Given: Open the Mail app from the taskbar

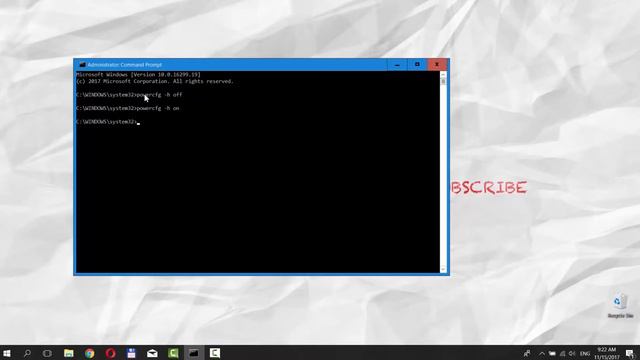Looking at the screenshot, I should (152, 353).
